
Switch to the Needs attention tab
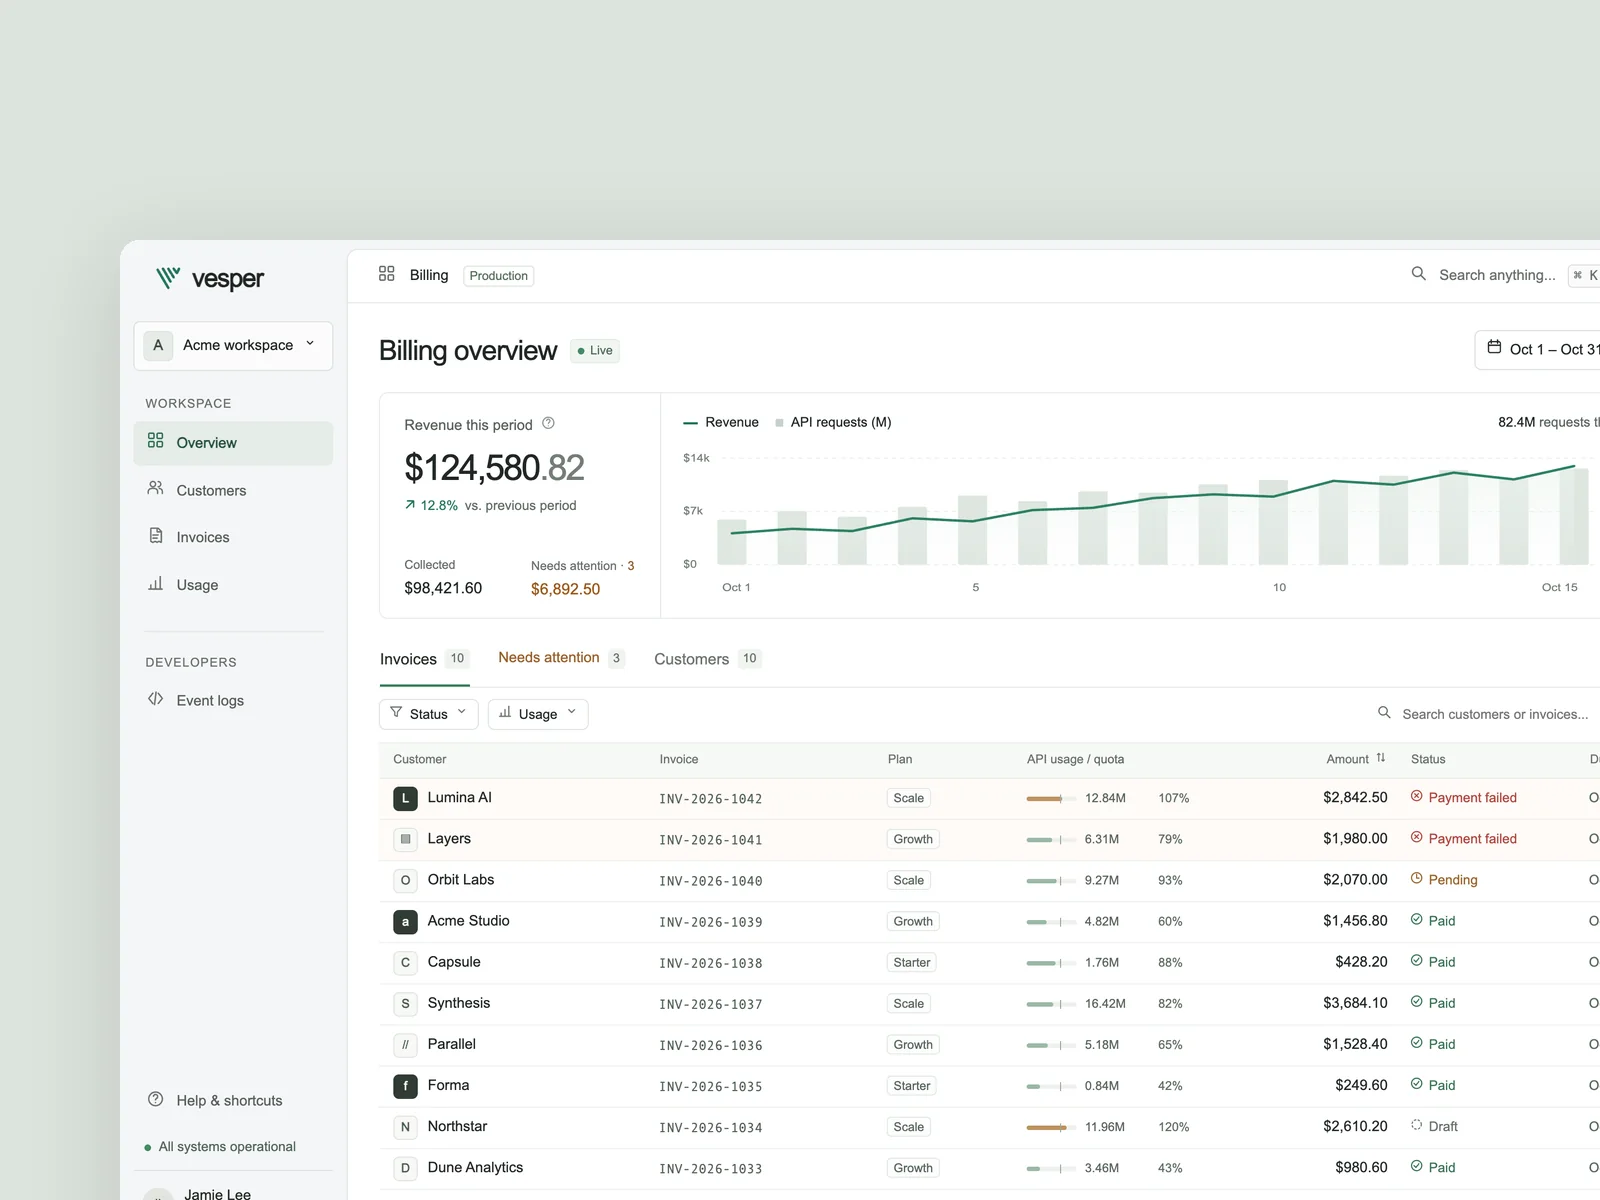pyautogui.click(x=561, y=658)
